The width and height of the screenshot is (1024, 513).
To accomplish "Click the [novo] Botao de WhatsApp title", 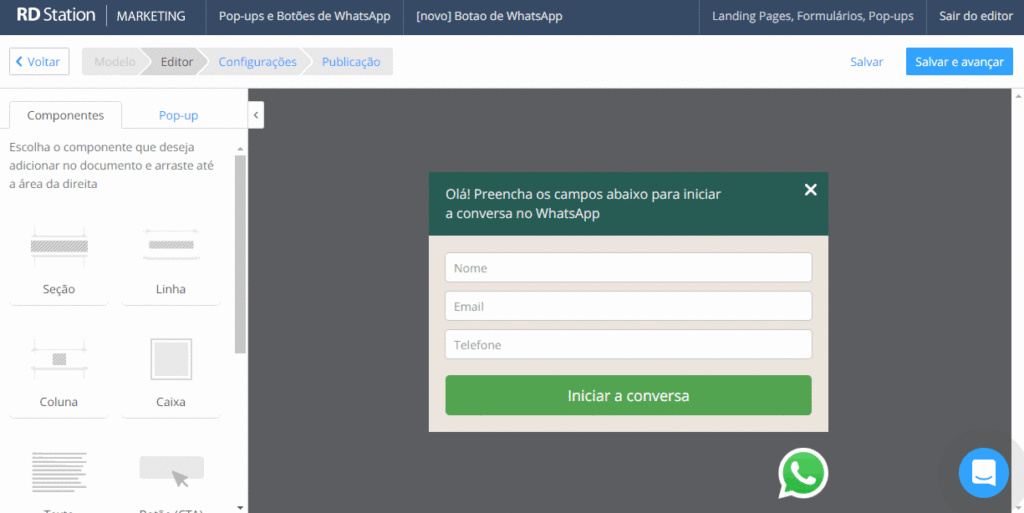I will [x=489, y=16].
